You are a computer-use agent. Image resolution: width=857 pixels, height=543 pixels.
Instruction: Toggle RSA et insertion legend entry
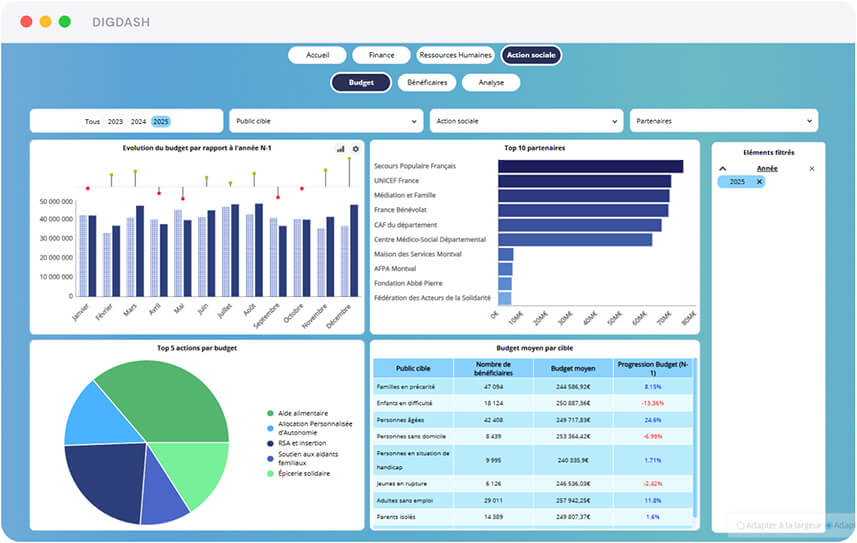pos(297,443)
